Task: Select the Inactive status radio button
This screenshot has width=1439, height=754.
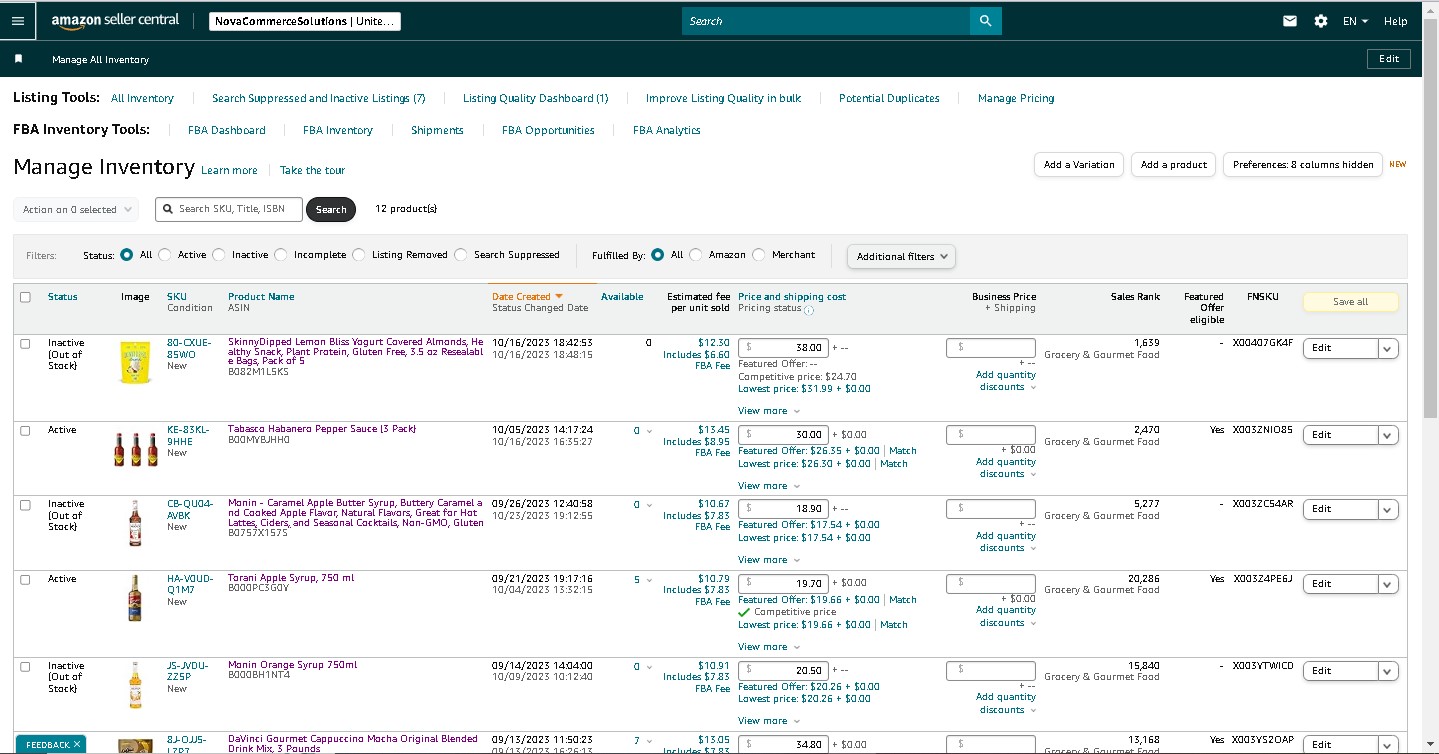Action: point(219,255)
